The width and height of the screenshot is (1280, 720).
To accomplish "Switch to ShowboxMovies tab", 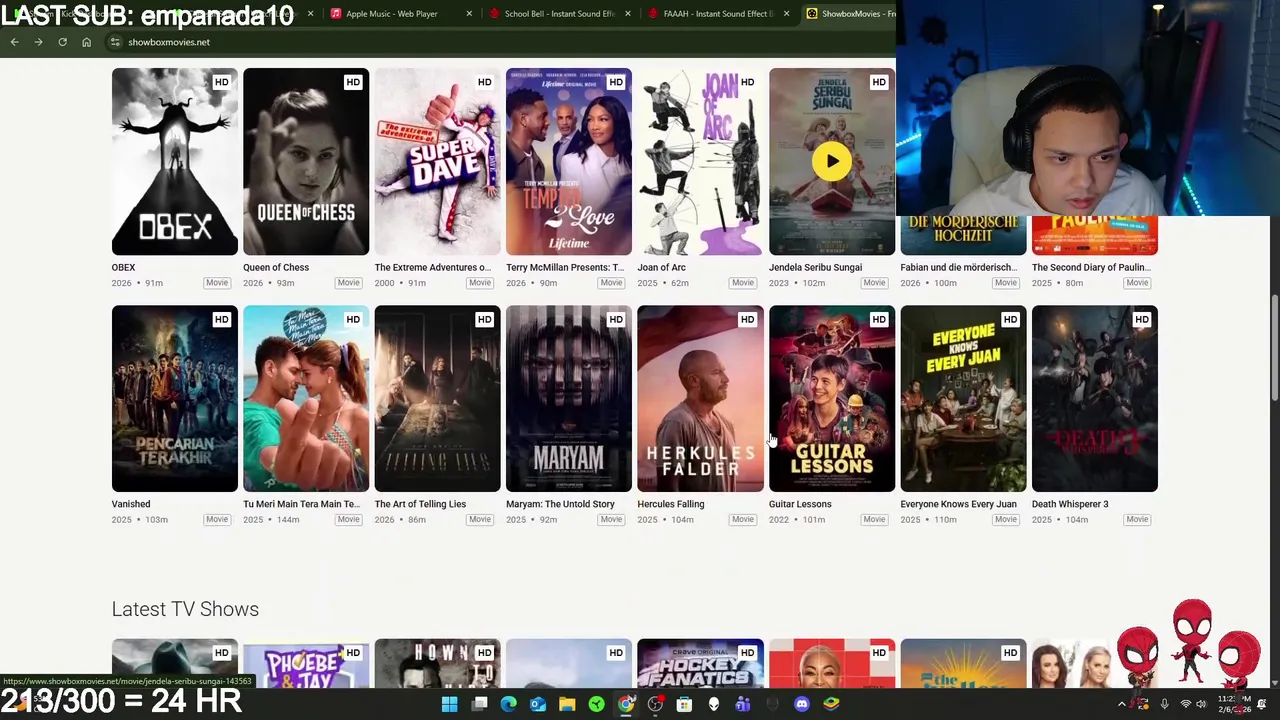I will tap(850, 14).
